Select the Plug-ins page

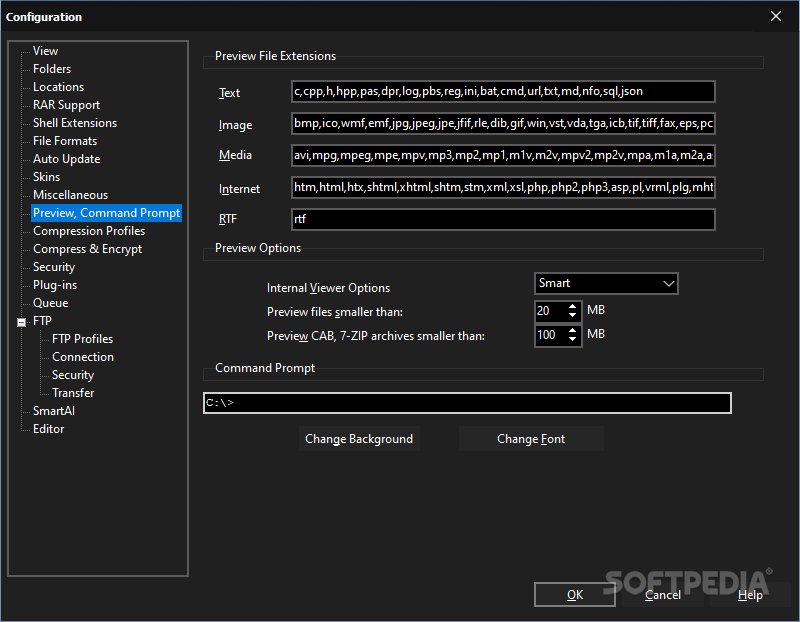click(55, 285)
